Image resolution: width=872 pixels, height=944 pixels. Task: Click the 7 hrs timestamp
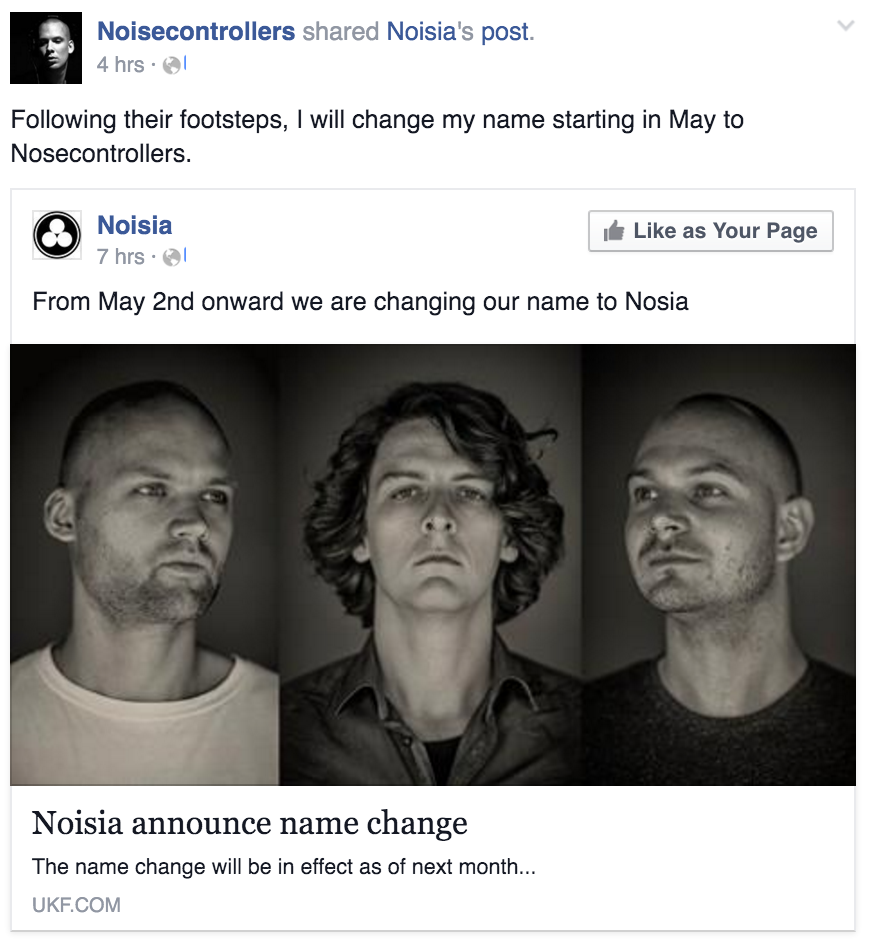(121, 257)
